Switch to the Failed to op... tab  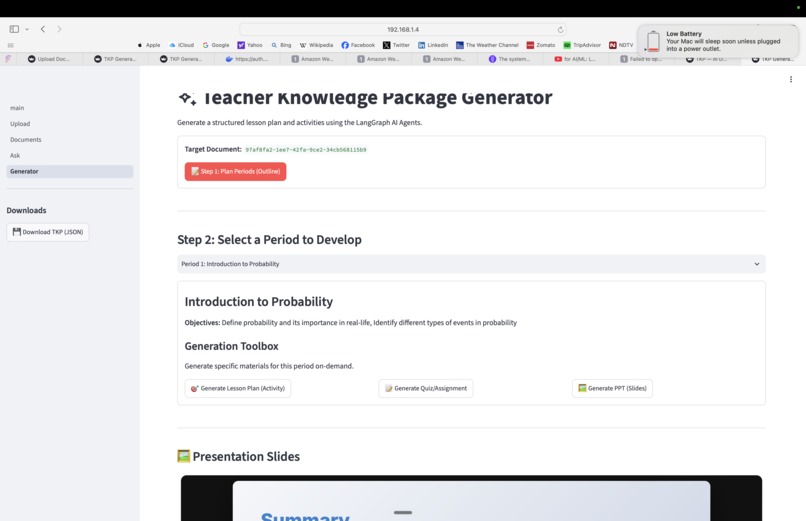(641, 59)
